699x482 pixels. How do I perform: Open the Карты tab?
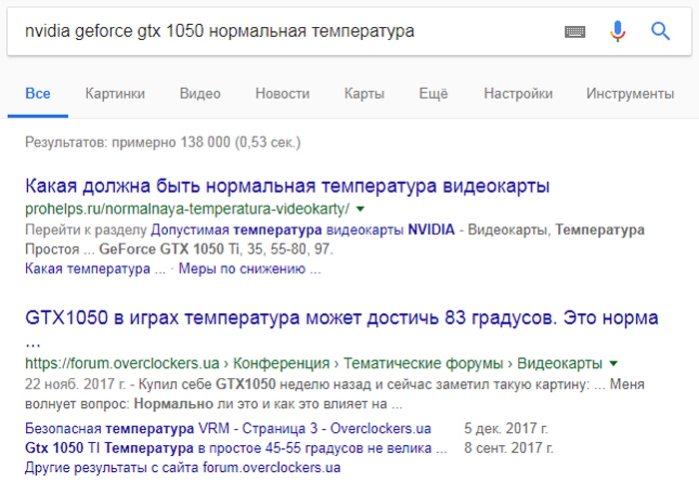click(364, 94)
